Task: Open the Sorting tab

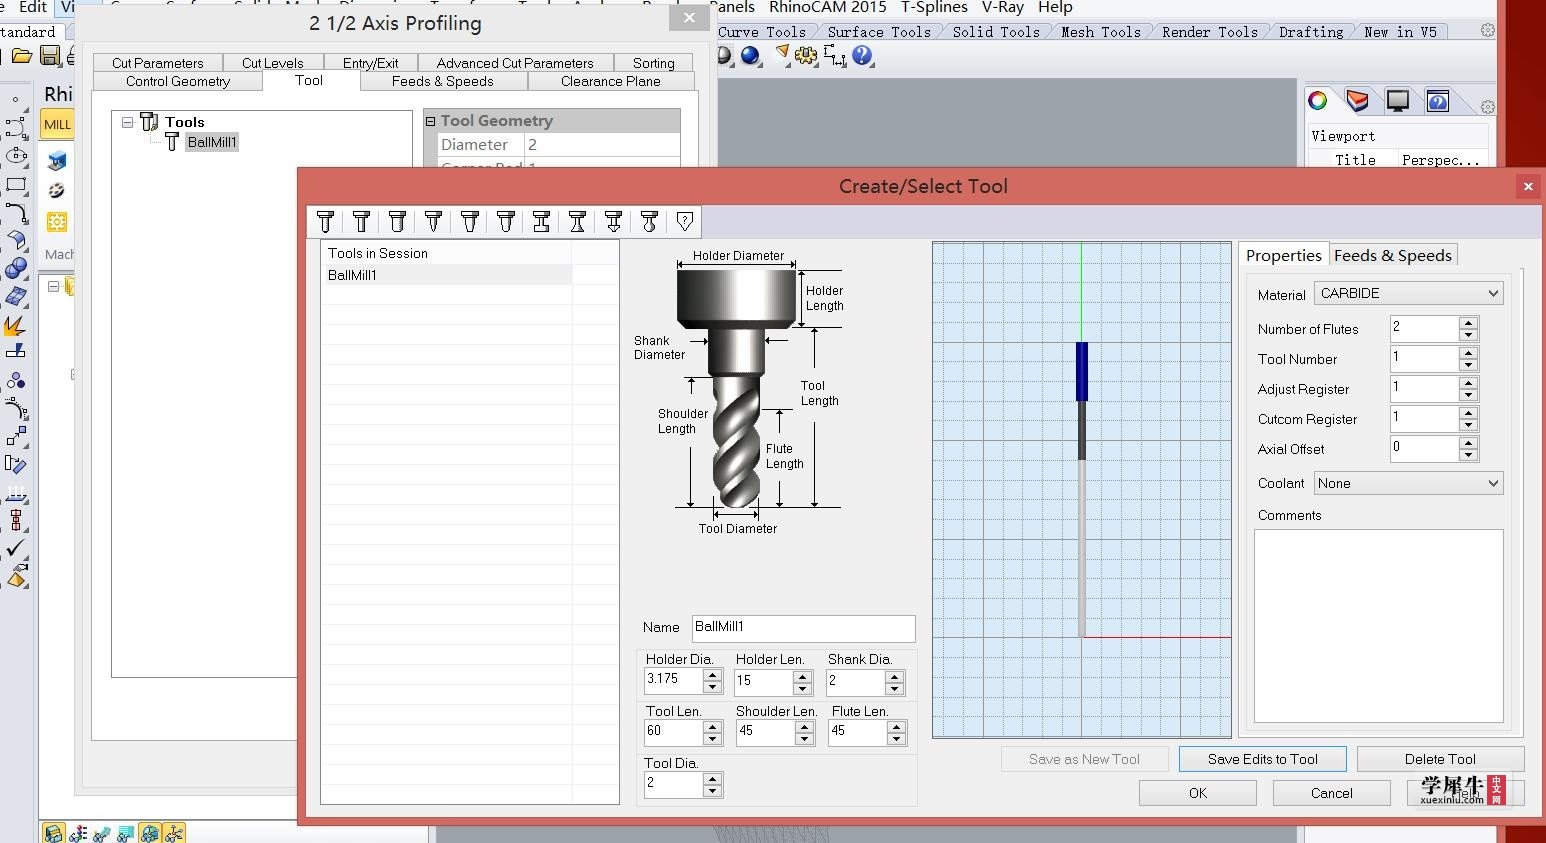Action: [653, 63]
